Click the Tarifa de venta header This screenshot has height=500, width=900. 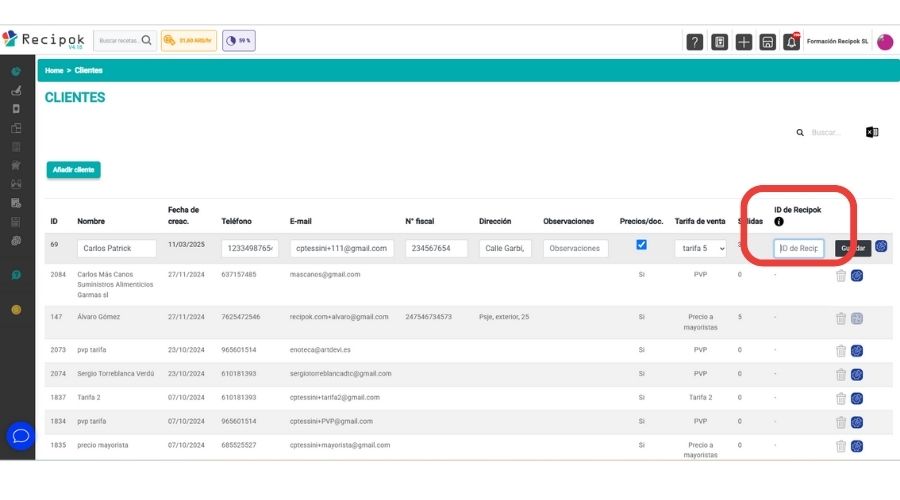[700, 221]
